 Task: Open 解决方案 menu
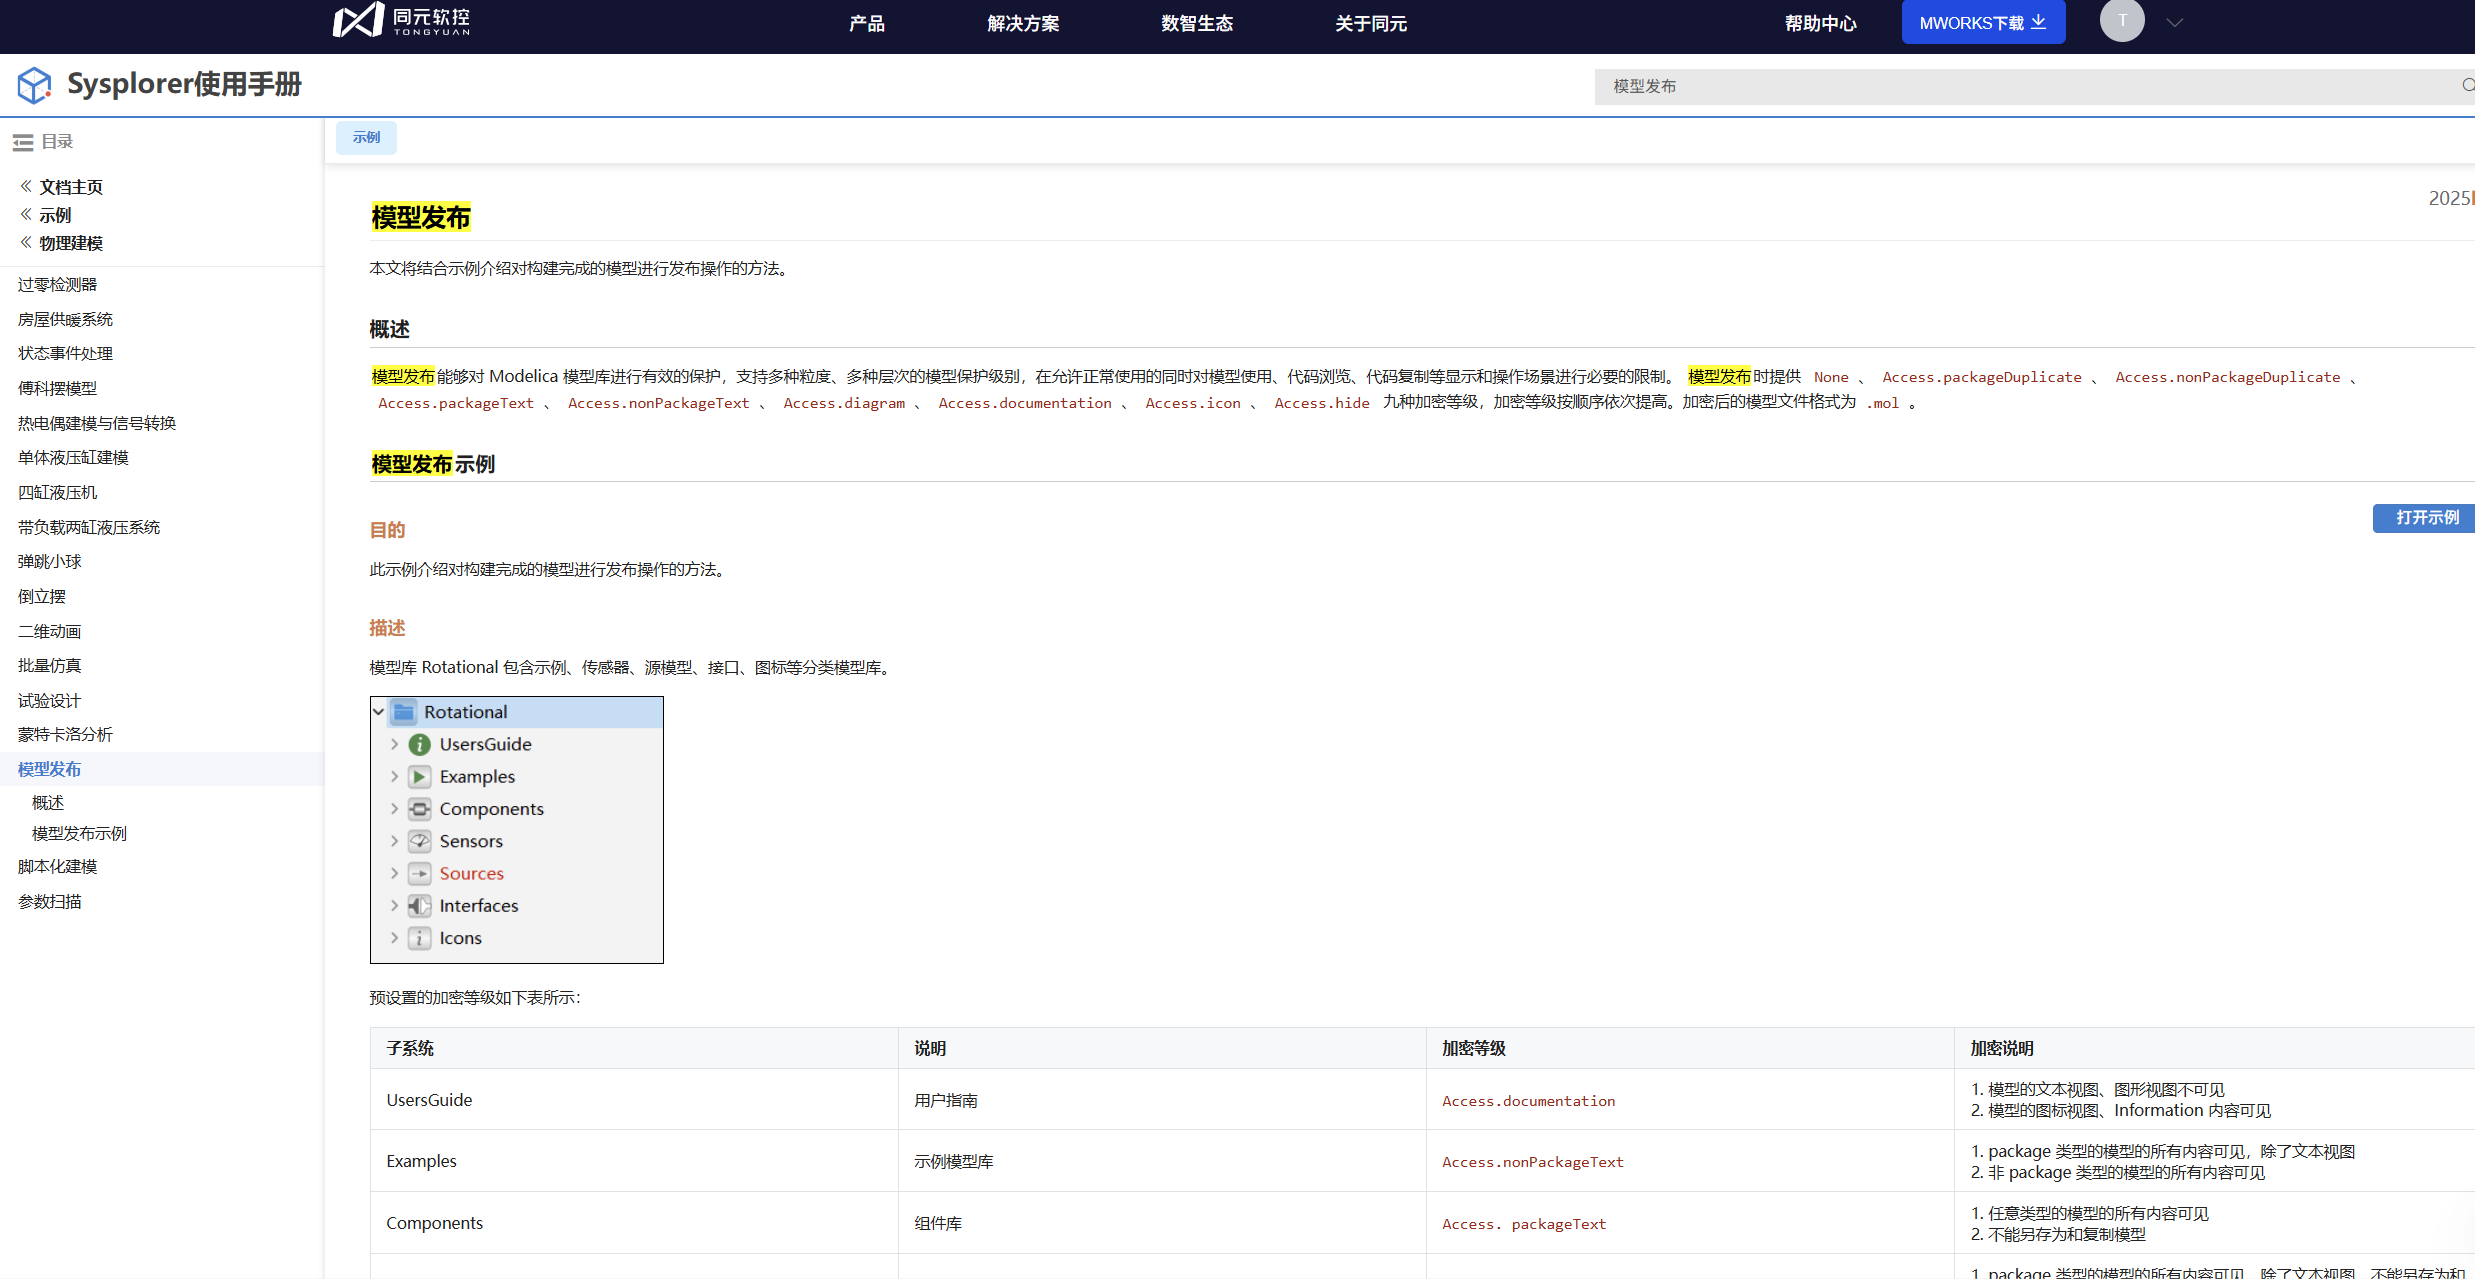(x=1023, y=23)
